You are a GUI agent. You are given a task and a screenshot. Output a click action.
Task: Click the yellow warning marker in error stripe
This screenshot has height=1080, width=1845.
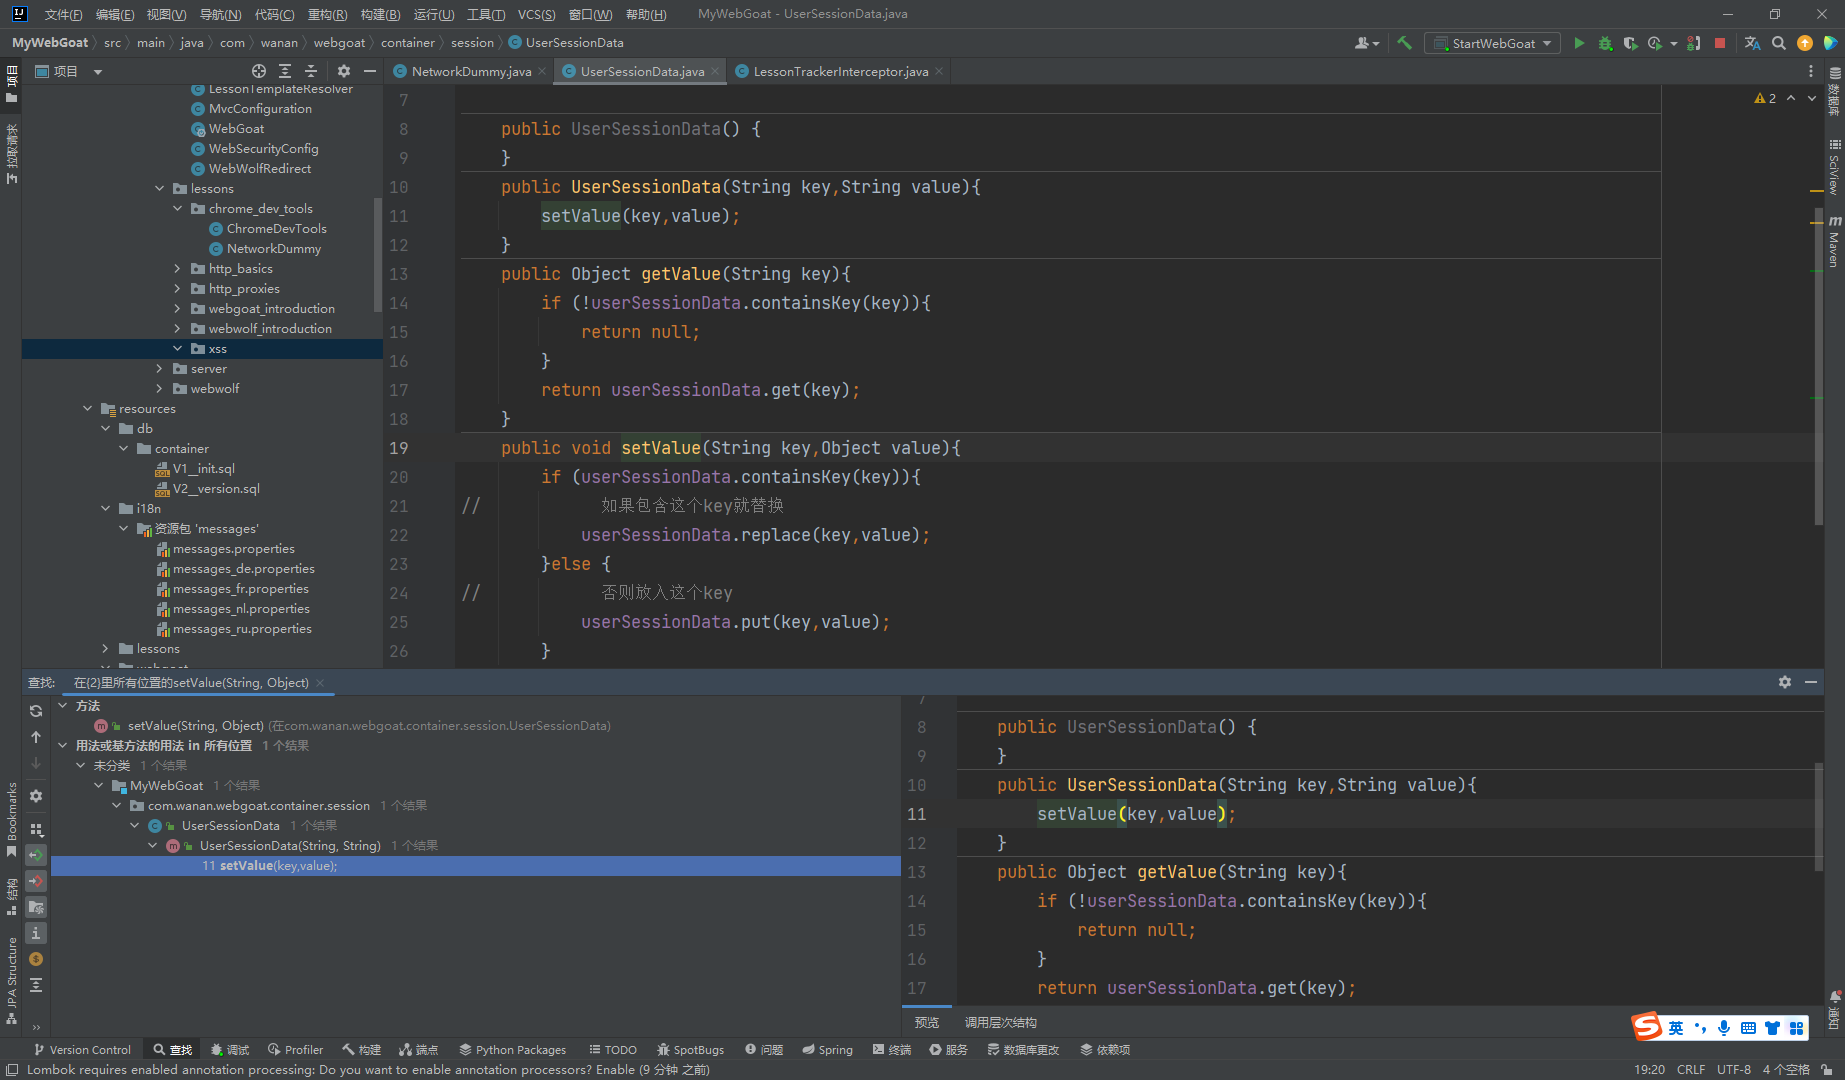coord(1816,190)
